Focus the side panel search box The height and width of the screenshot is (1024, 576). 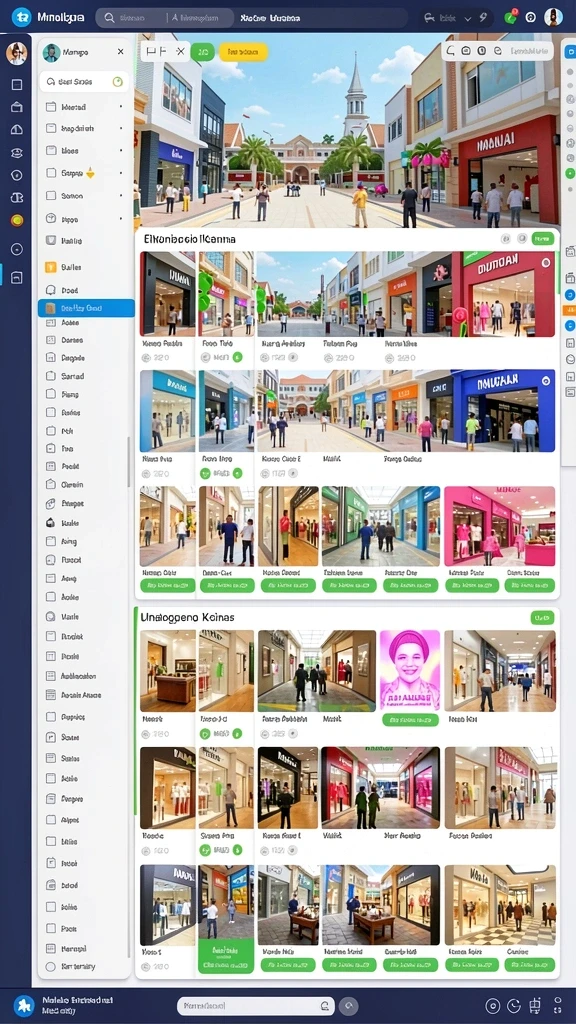tap(84, 82)
